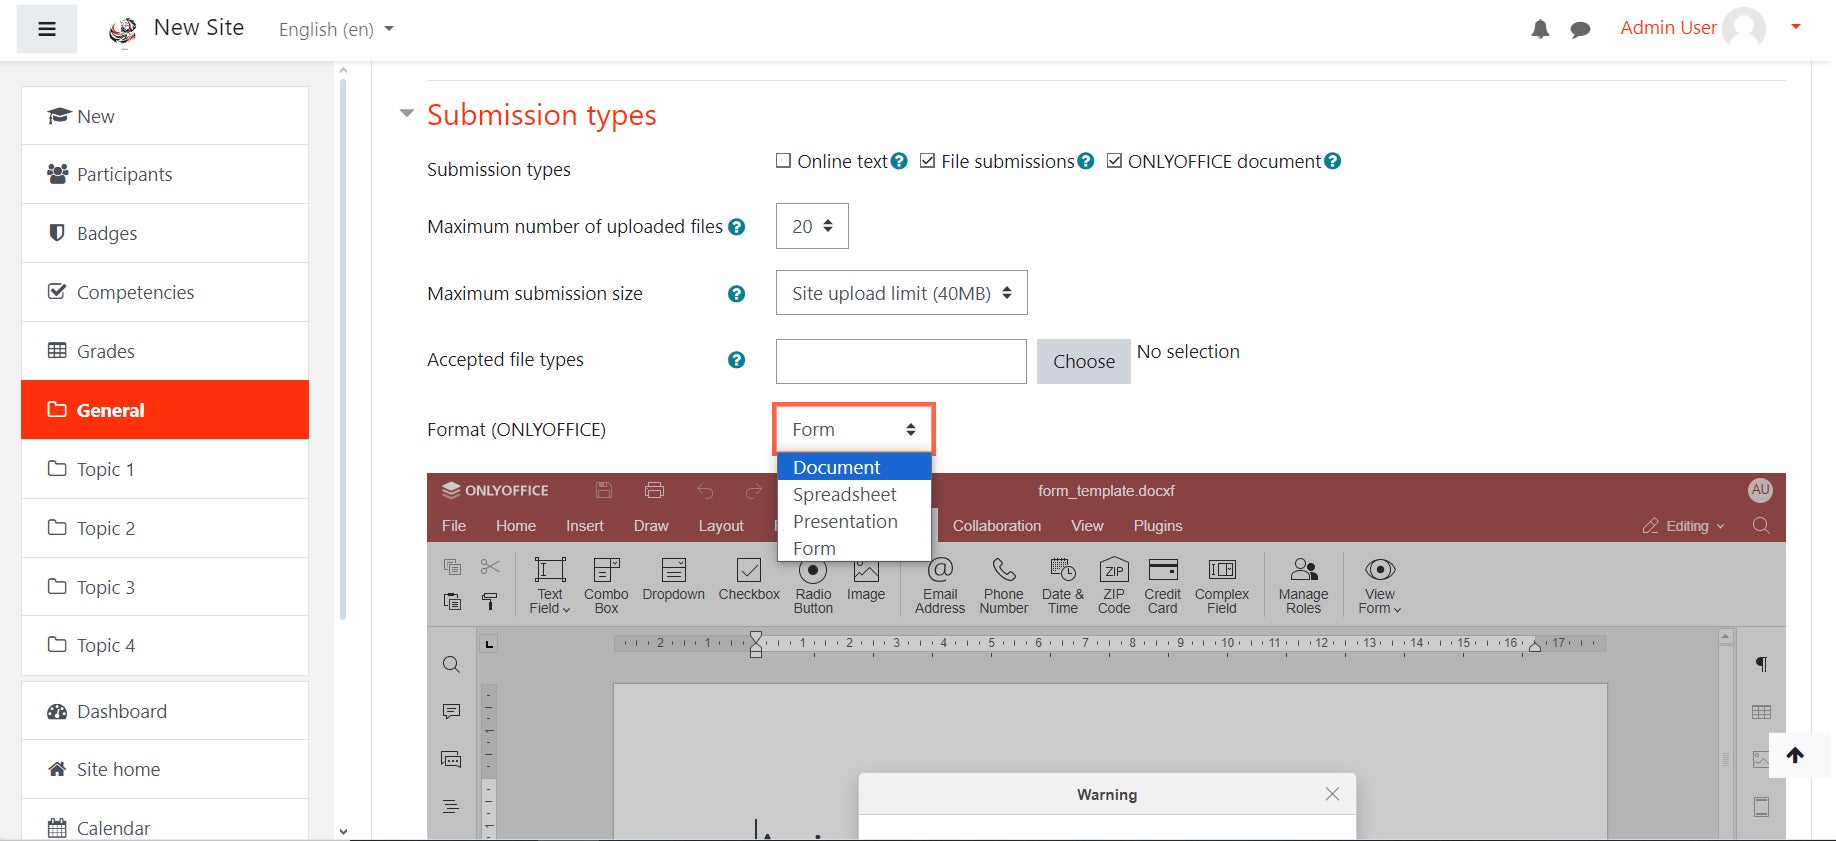Open Manage Roles in the toolbar

pos(1303,584)
